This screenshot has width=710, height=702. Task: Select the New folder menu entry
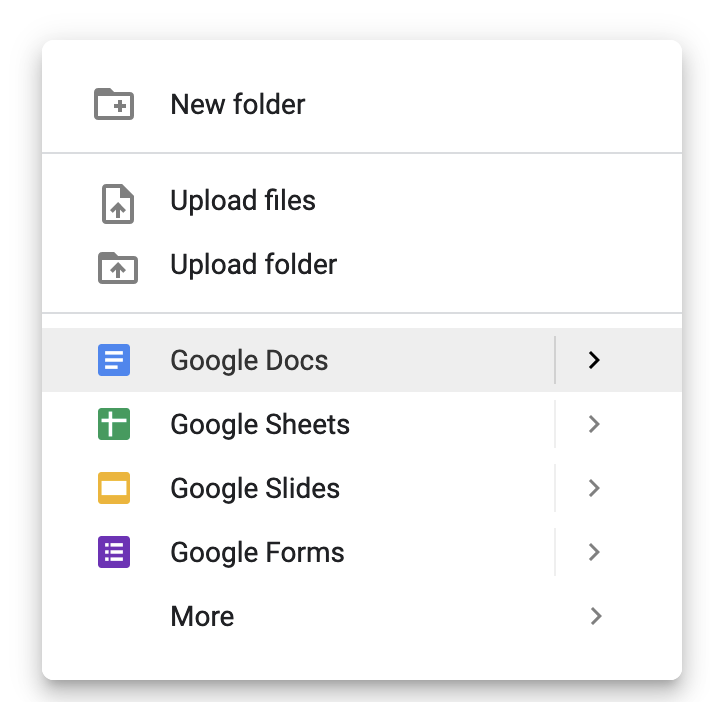(x=238, y=104)
